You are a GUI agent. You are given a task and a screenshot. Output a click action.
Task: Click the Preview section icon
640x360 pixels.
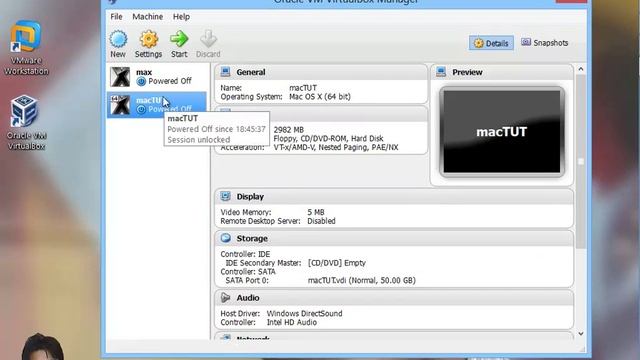coord(441,72)
